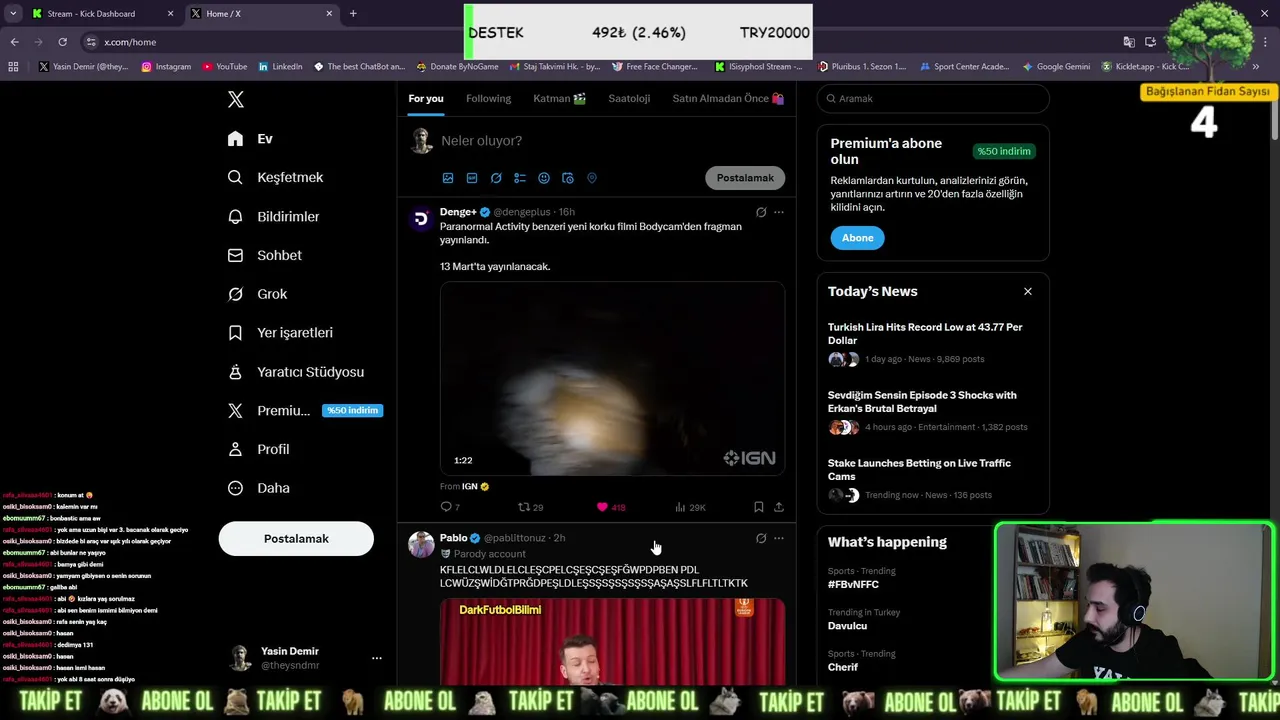
Task: Go back in browser history
Action: point(14,42)
